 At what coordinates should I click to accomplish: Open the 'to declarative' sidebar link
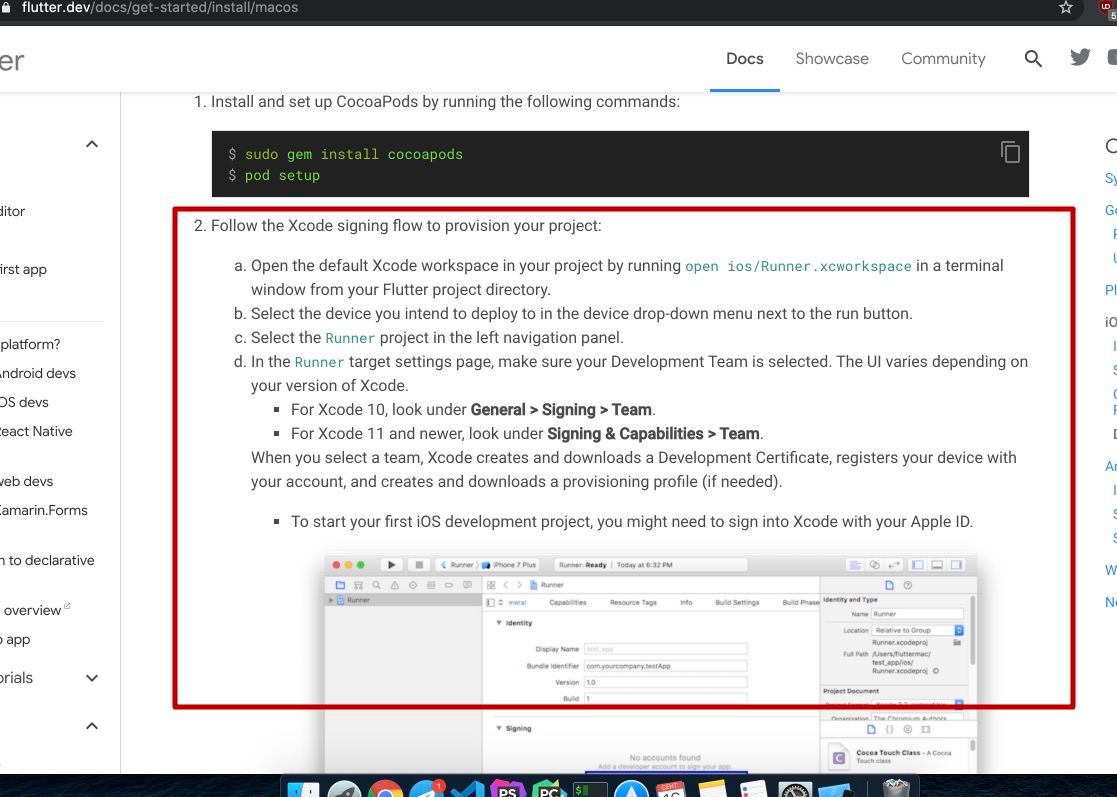pos(47,561)
